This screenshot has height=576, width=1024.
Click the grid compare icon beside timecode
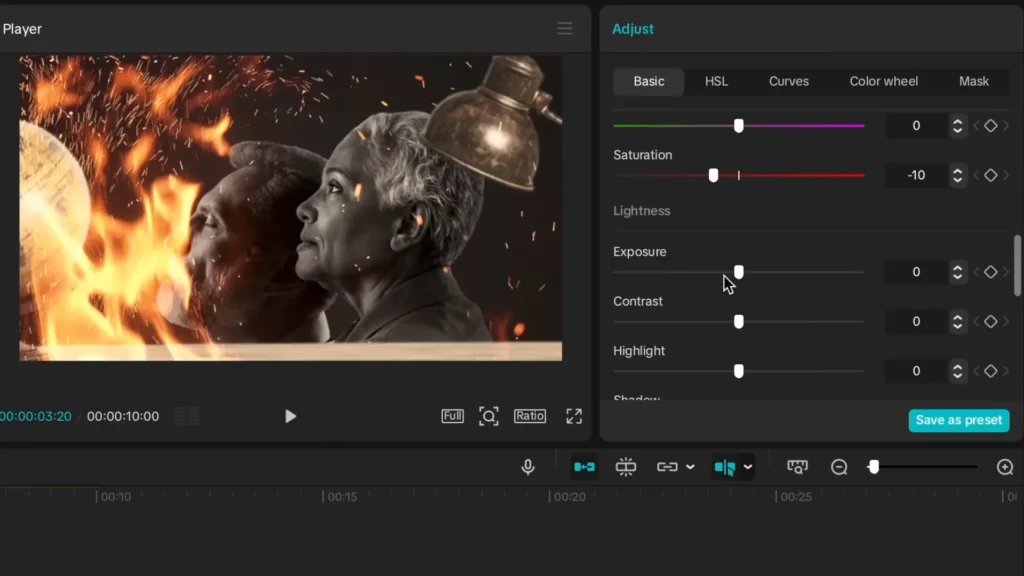pyautogui.click(x=187, y=416)
